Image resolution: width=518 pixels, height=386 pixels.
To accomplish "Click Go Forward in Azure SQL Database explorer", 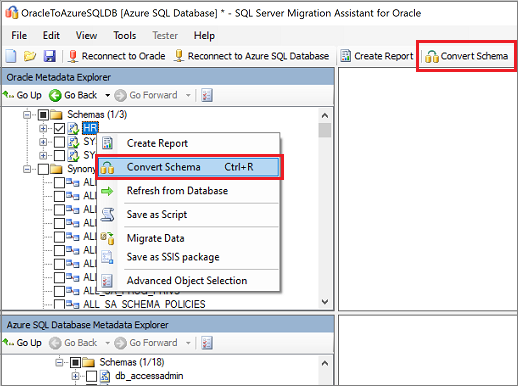I will pyautogui.click(x=146, y=343).
